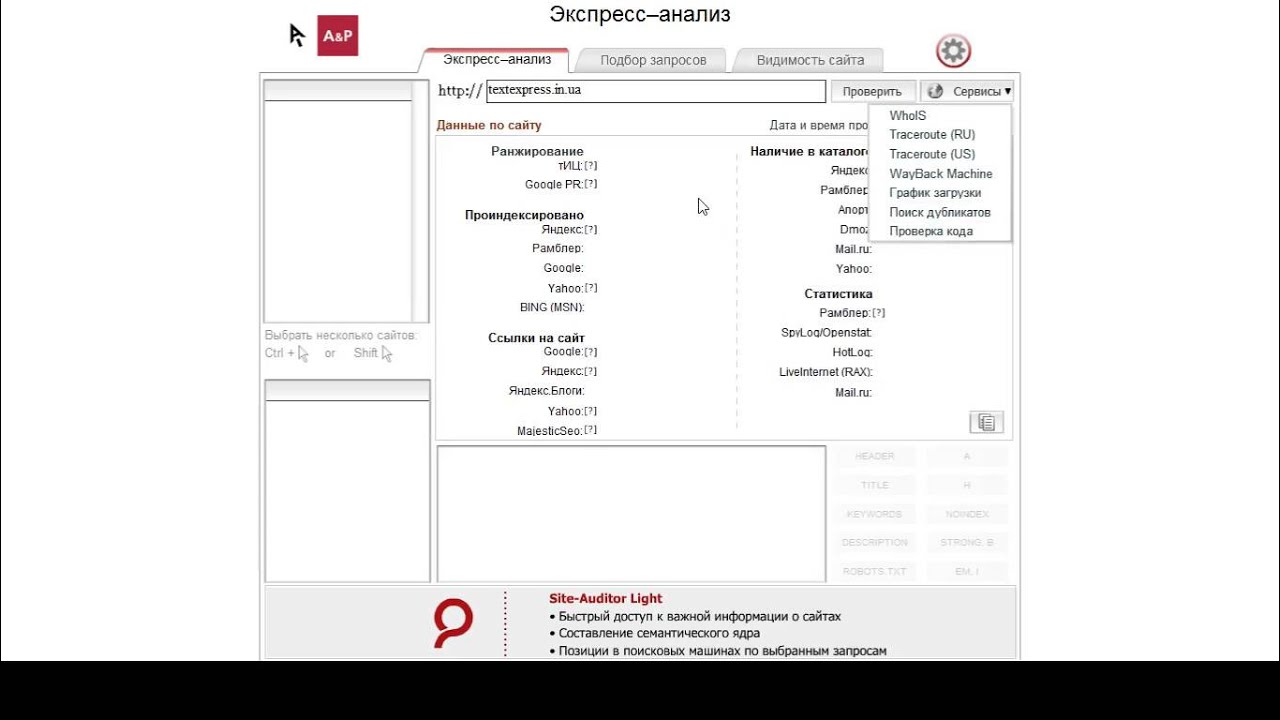Switch to the Экспресс–анализ tab
Image resolution: width=1280 pixels, height=720 pixels.
tap(497, 59)
